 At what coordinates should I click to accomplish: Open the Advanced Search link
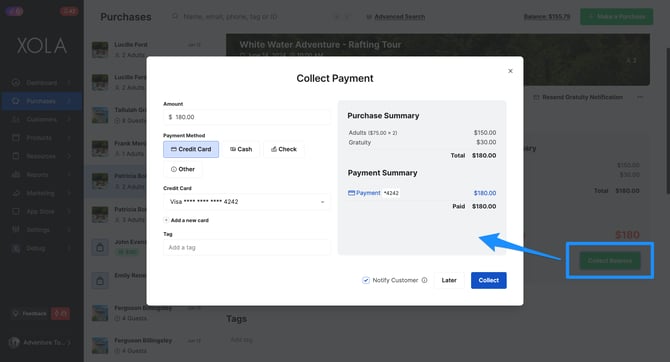pyautogui.click(x=400, y=17)
